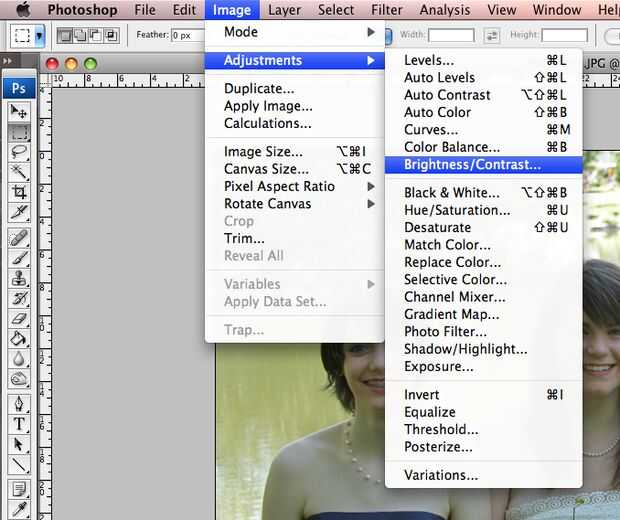620x520 pixels.
Task: Open the Select menu
Action: click(x=336, y=10)
